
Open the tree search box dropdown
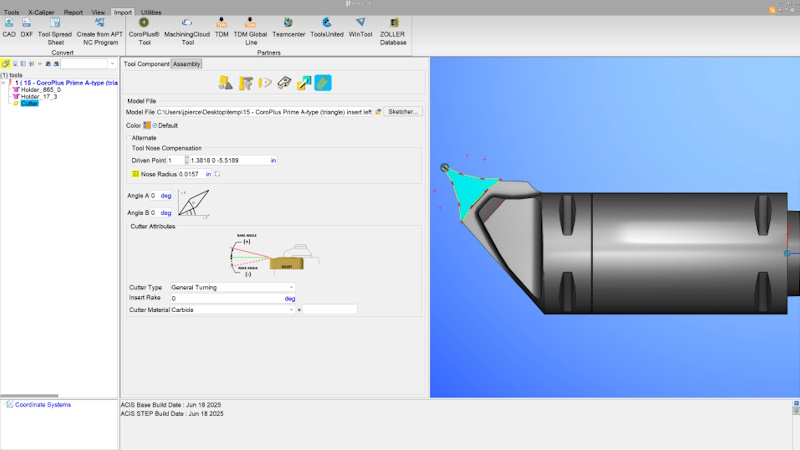coord(112,64)
